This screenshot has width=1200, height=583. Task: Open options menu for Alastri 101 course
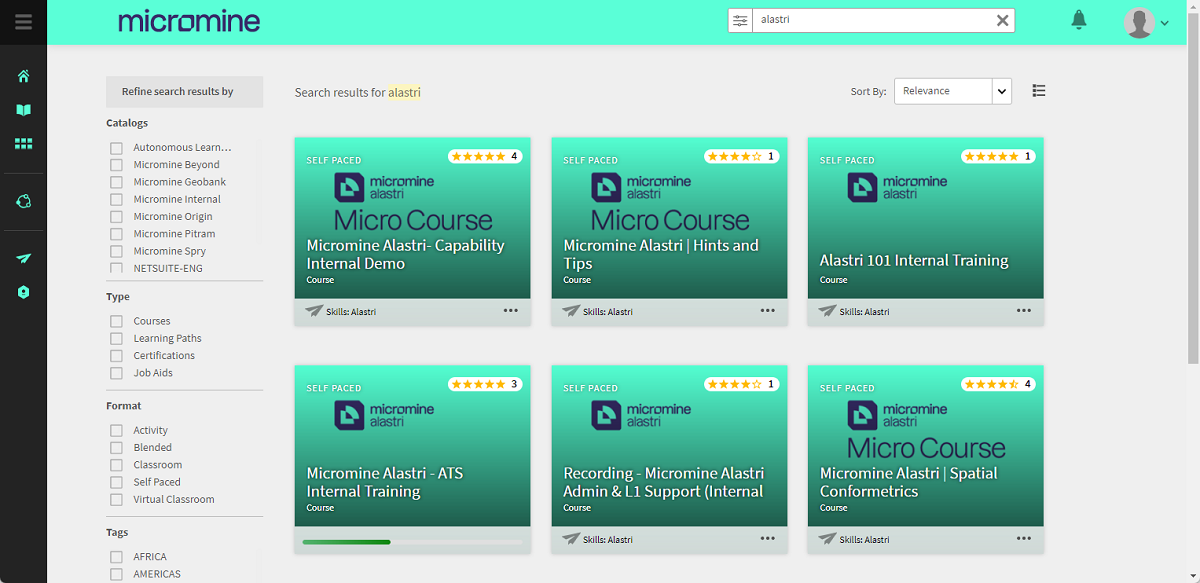(1024, 311)
